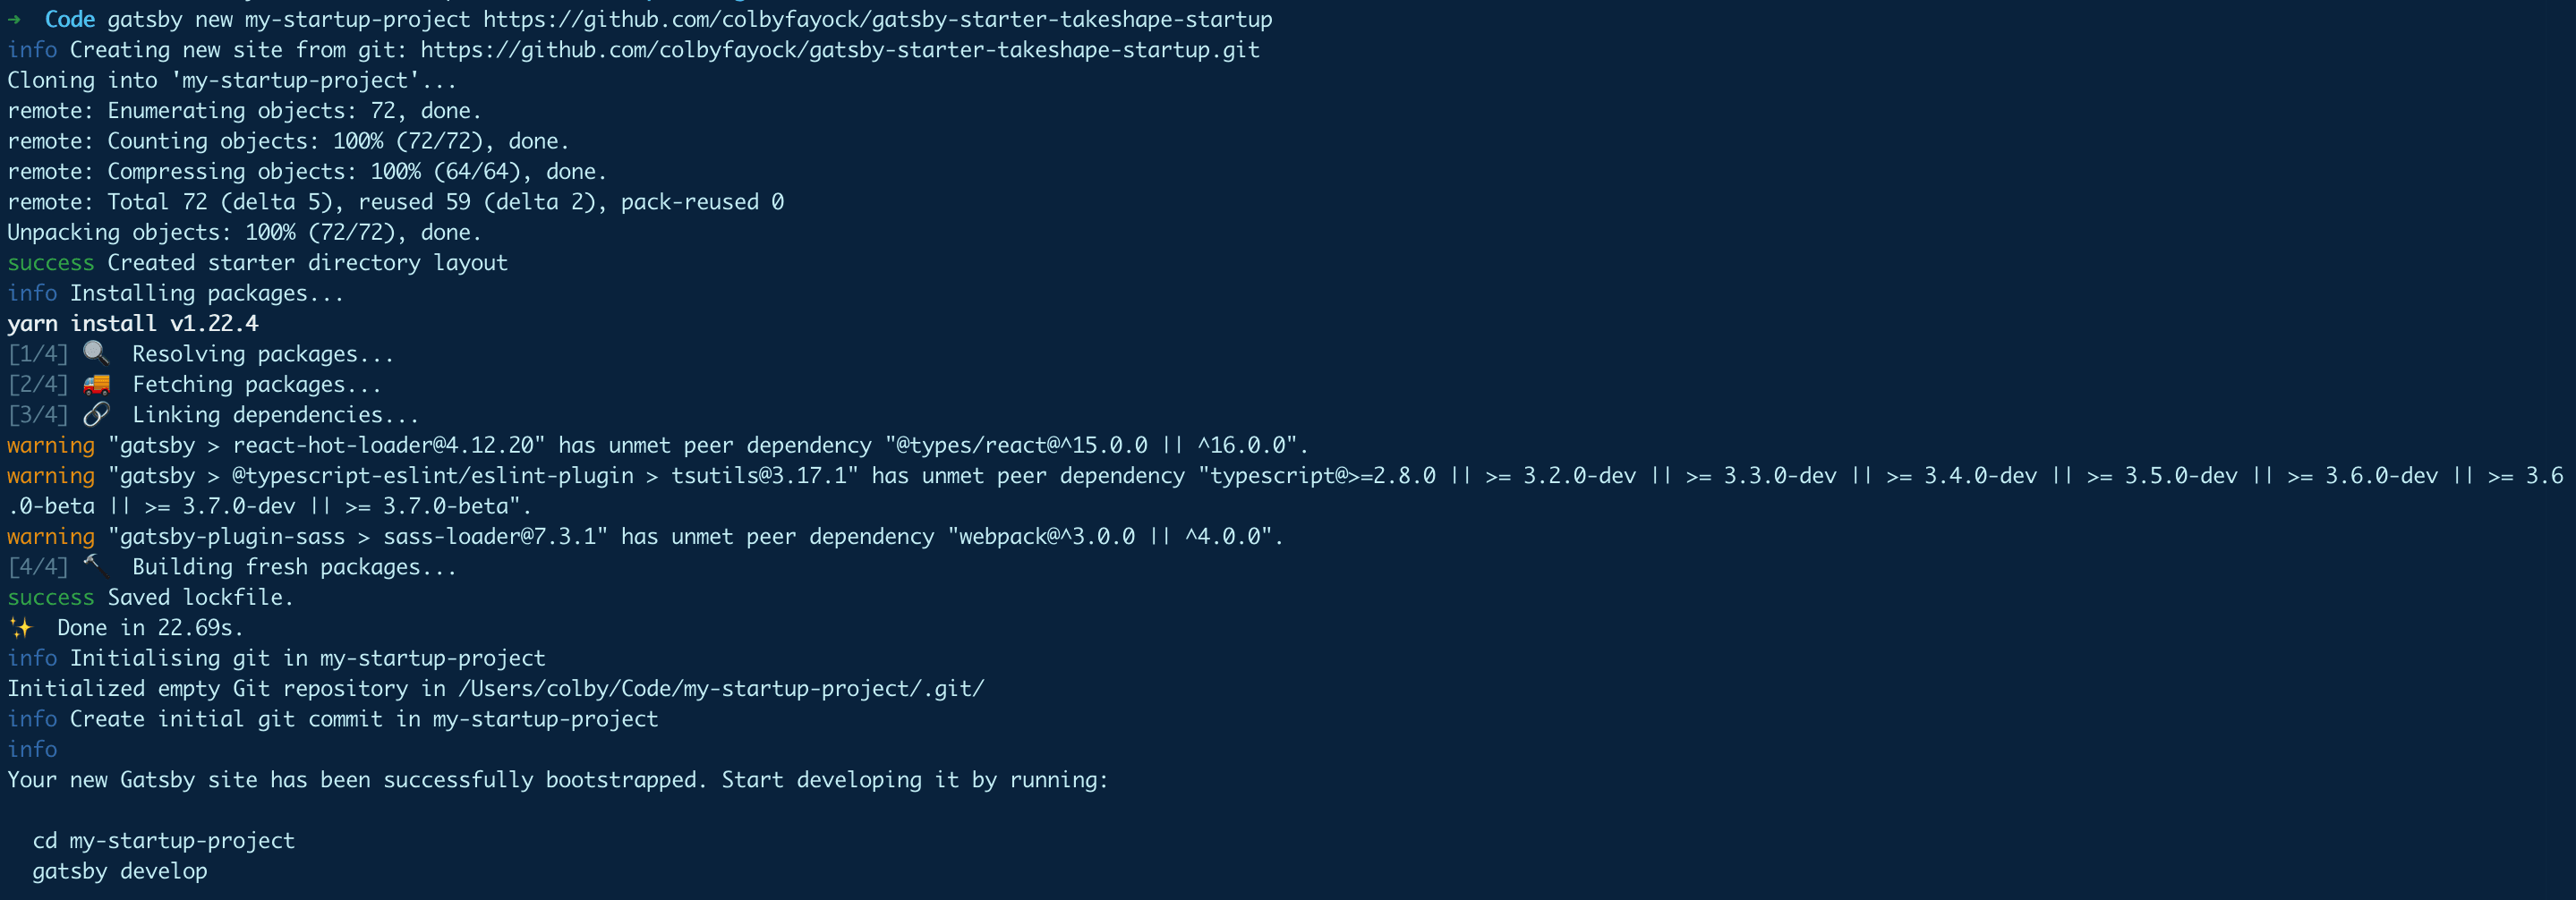Click the green prompt arrow before Code

click(x=14, y=19)
